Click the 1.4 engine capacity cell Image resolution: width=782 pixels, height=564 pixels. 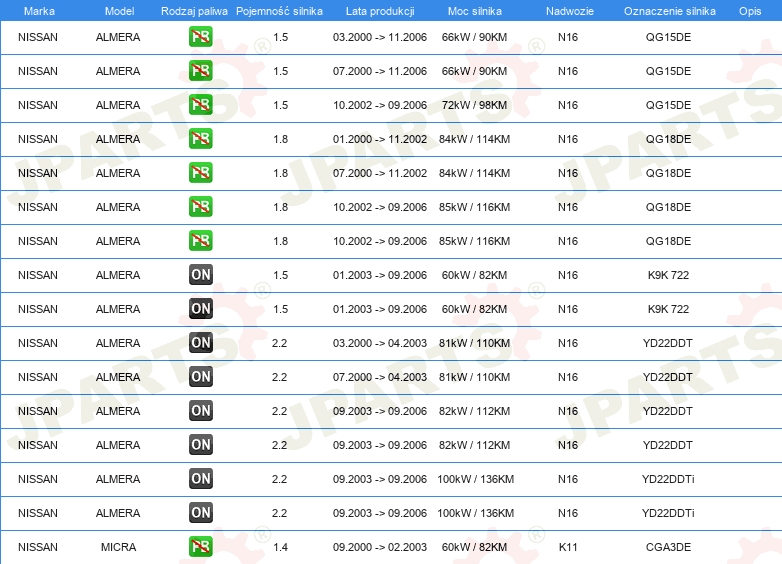(x=280, y=547)
